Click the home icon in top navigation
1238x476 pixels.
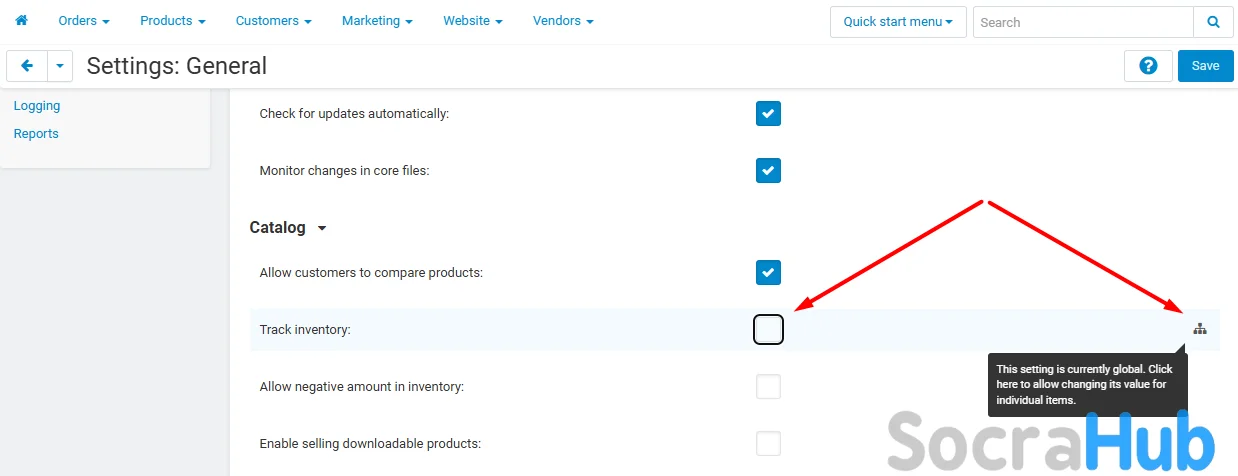pyautogui.click(x=21, y=21)
